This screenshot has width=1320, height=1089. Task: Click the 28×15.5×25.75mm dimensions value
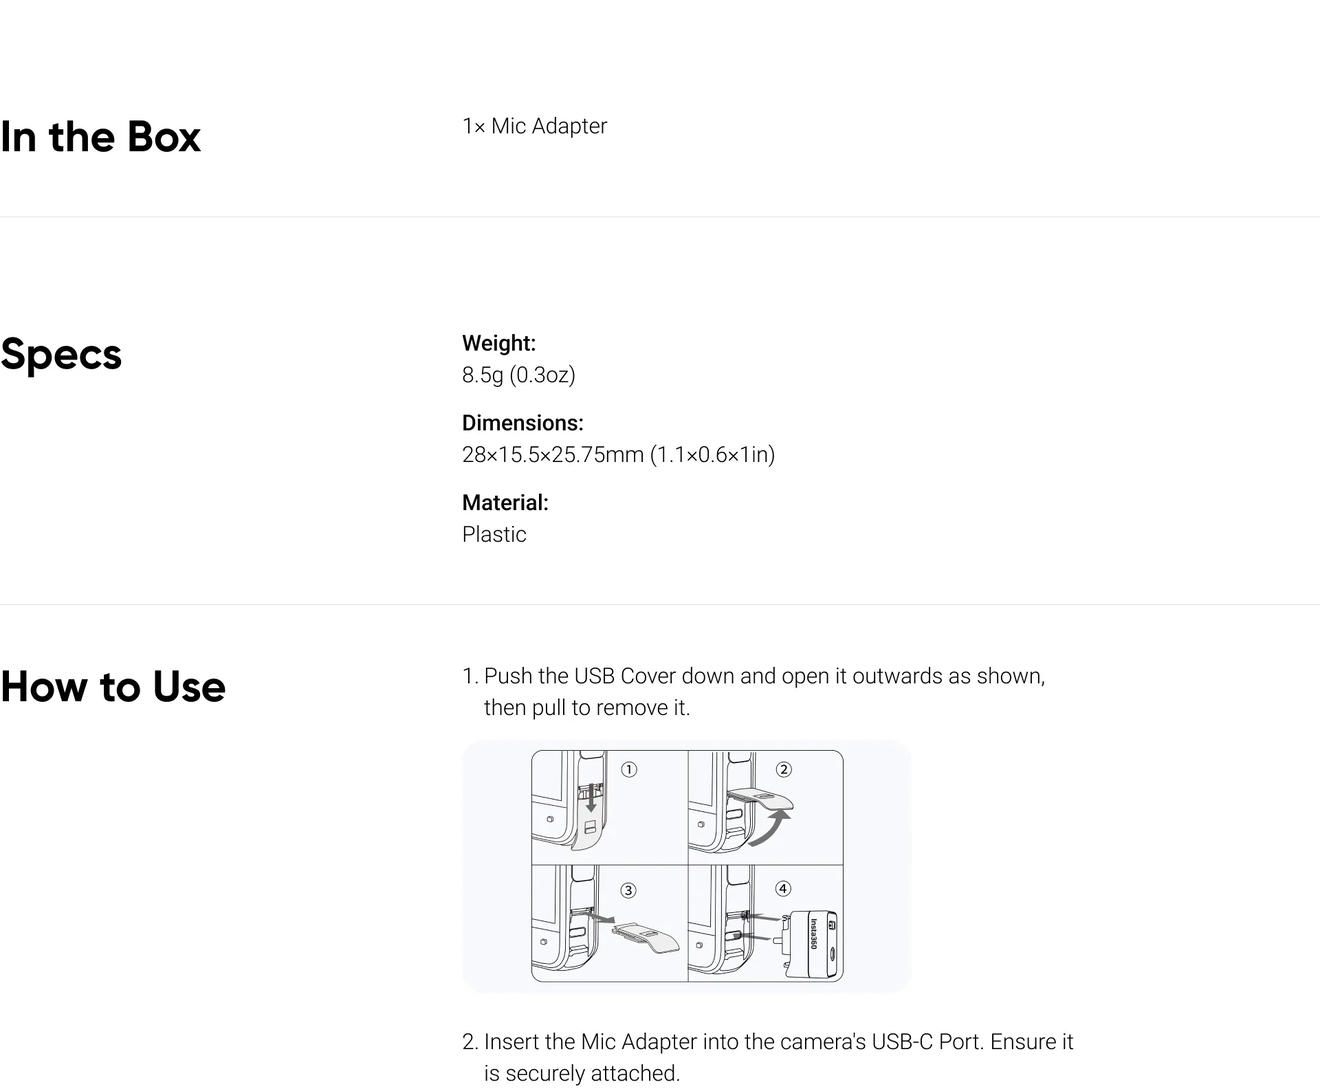618,455
